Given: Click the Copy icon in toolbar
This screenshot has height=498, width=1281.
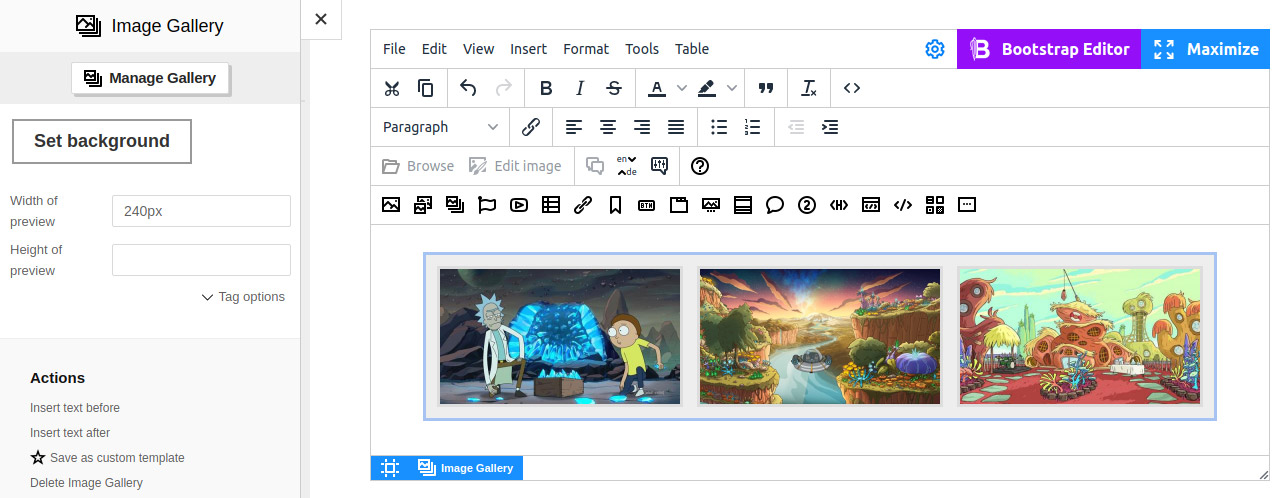Looking at the screenshot, I should coord(425,88).
